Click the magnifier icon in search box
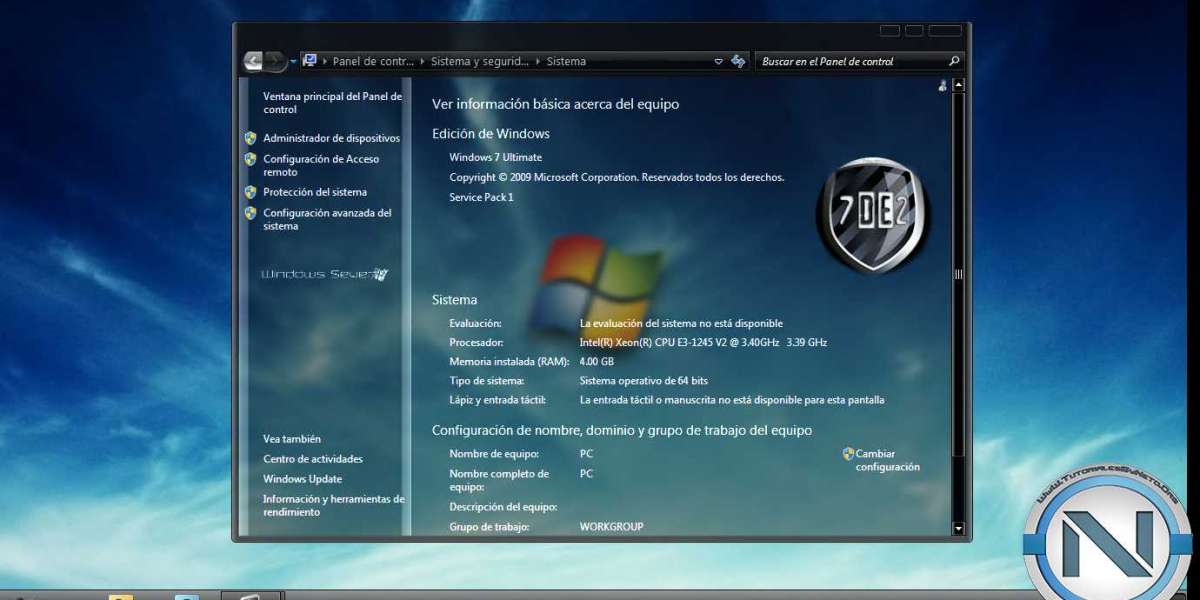This screenshot has height=600, width=1200. pos(954,61)
